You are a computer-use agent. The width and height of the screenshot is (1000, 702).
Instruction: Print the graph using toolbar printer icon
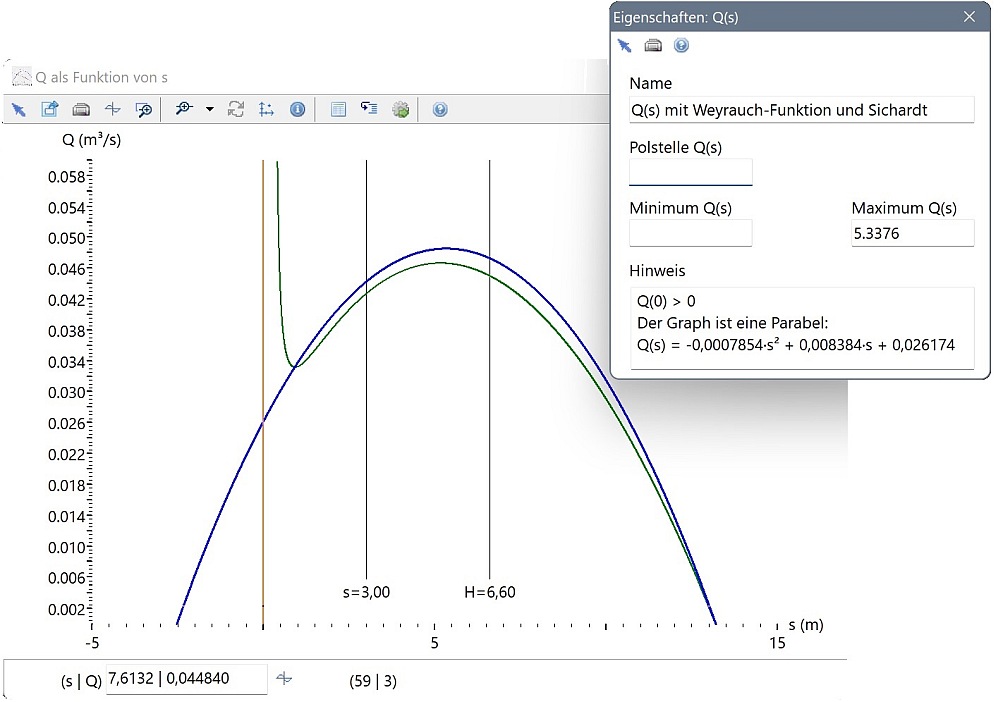81,110
